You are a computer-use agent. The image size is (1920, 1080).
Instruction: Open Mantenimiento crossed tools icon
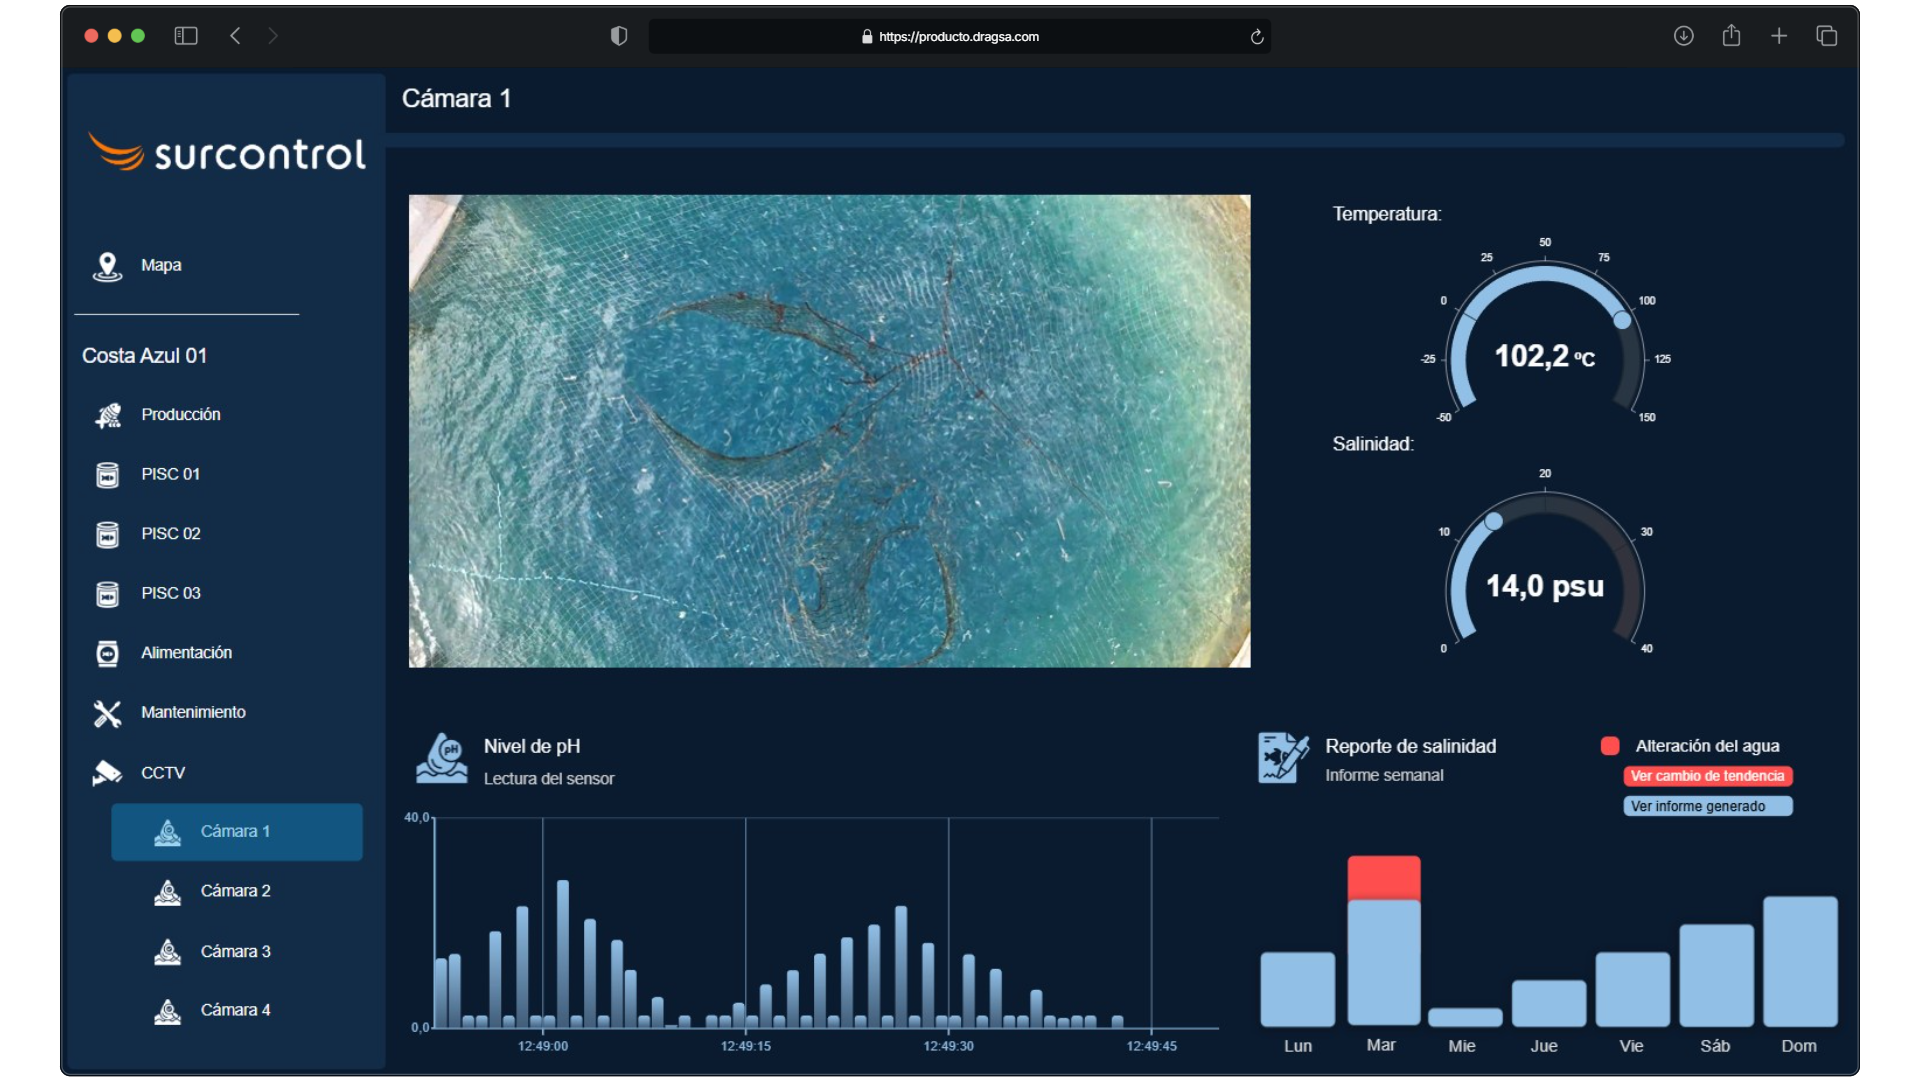click(107, 713)
